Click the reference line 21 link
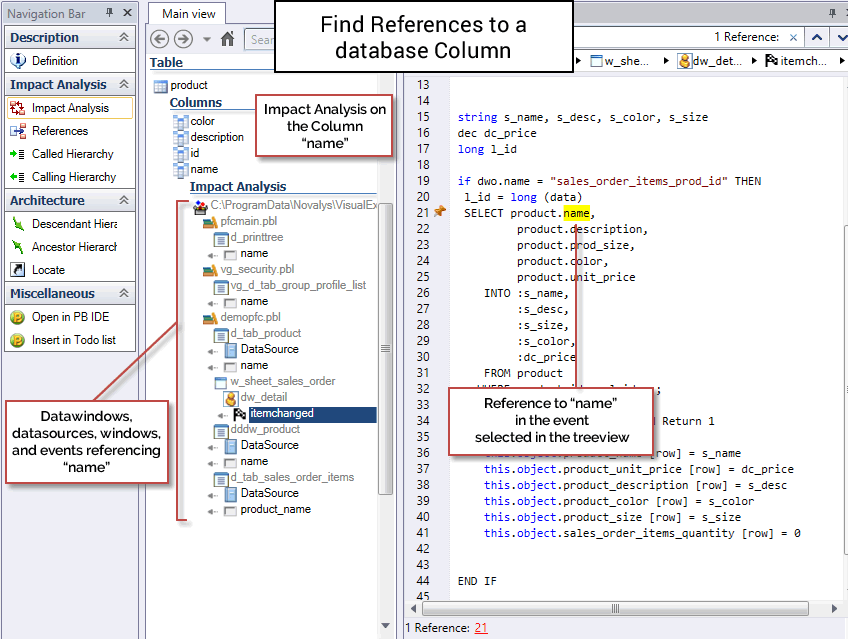Image resolution: width=848 pixels, height=639 pixels. pyautogui.click(x=481, y=628)
